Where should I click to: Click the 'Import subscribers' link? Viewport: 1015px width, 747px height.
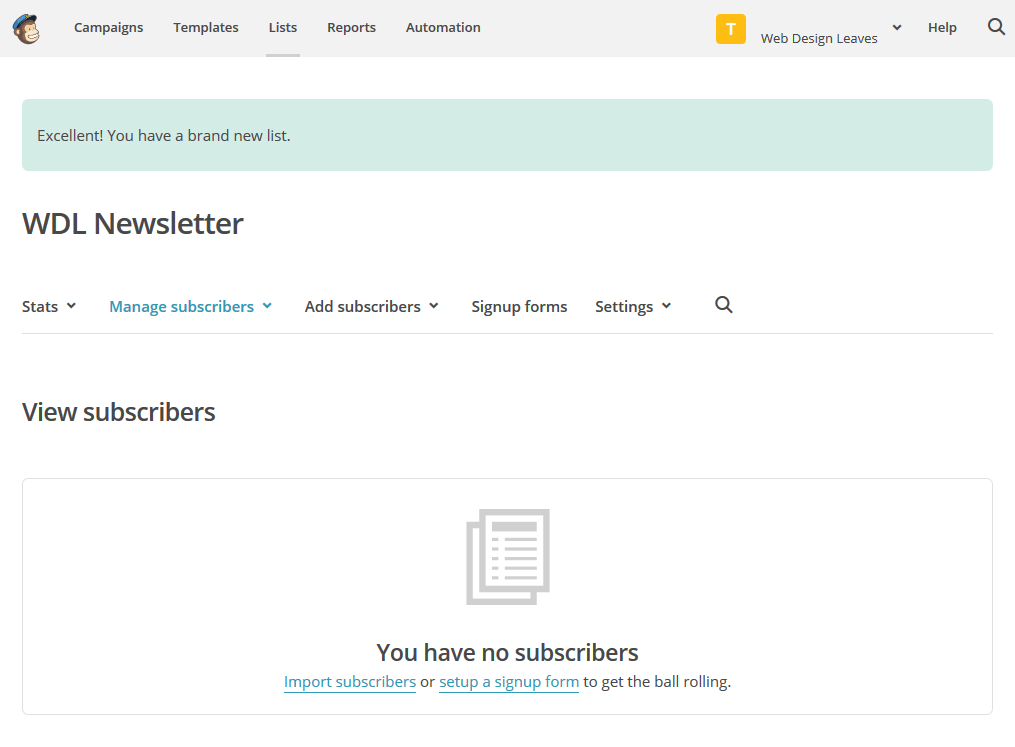349,682
